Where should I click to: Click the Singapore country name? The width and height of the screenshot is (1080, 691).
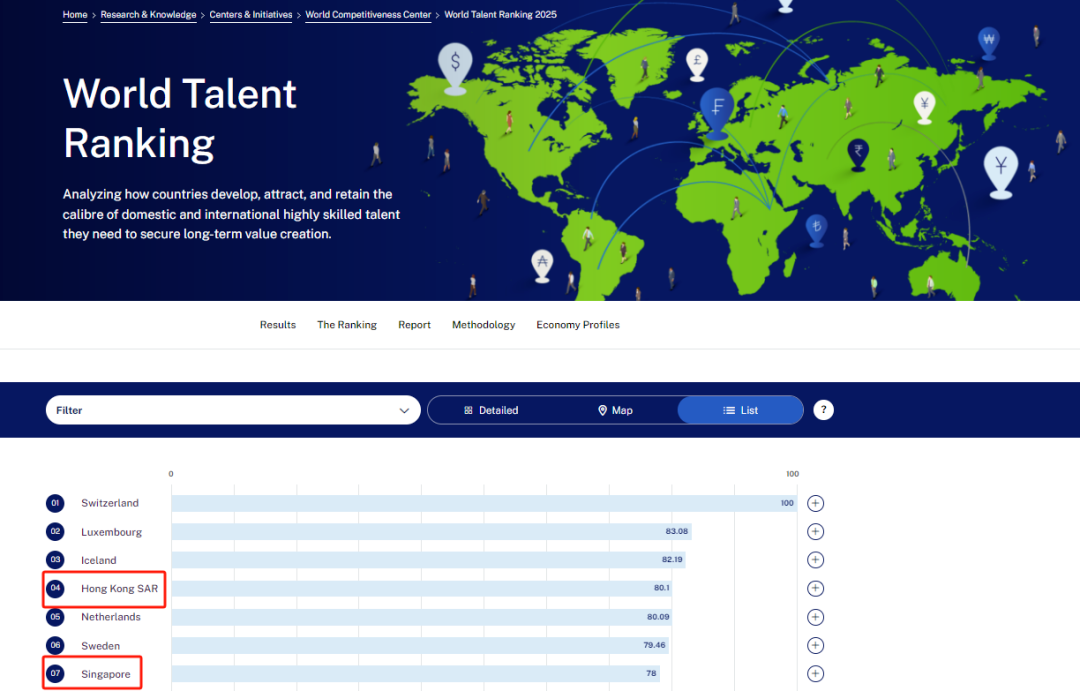(x=105, y=675)
